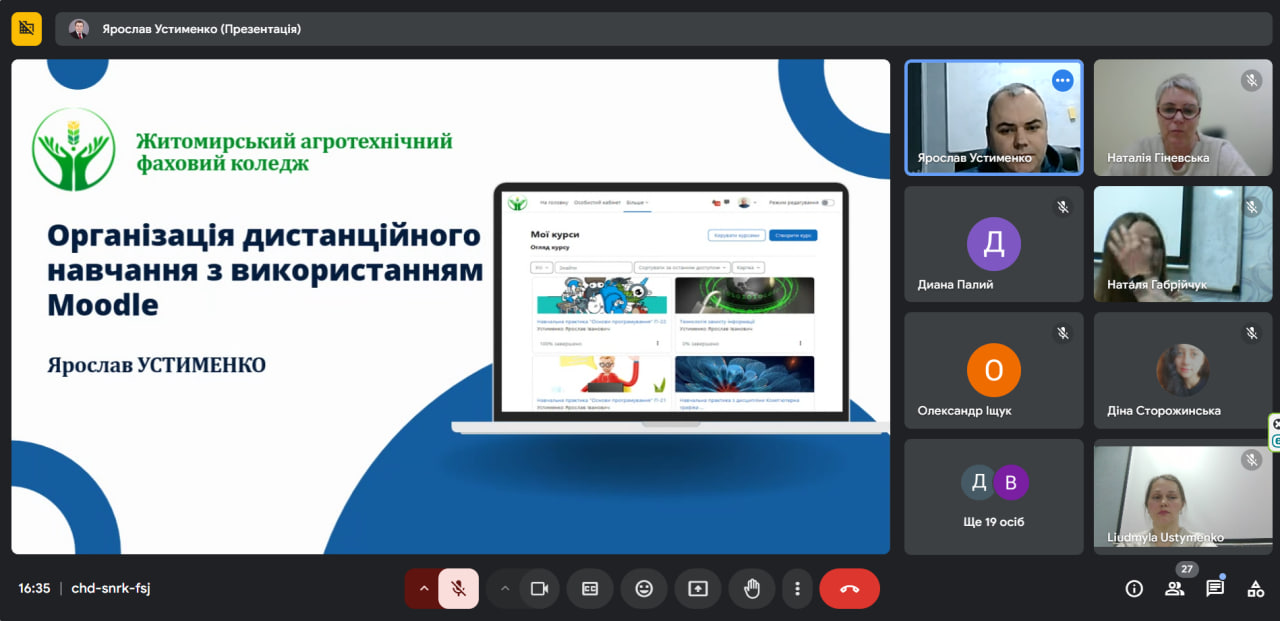Open the three-dot menu on the 0% завершено course card
Image resolution: width=1280 pixels, height=621 pixels.
(x=800, y=343)
